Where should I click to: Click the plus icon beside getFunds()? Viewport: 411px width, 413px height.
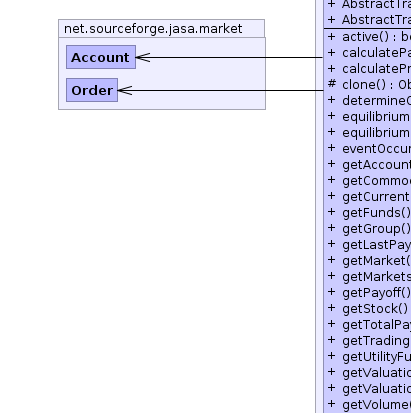click(332, 212)
